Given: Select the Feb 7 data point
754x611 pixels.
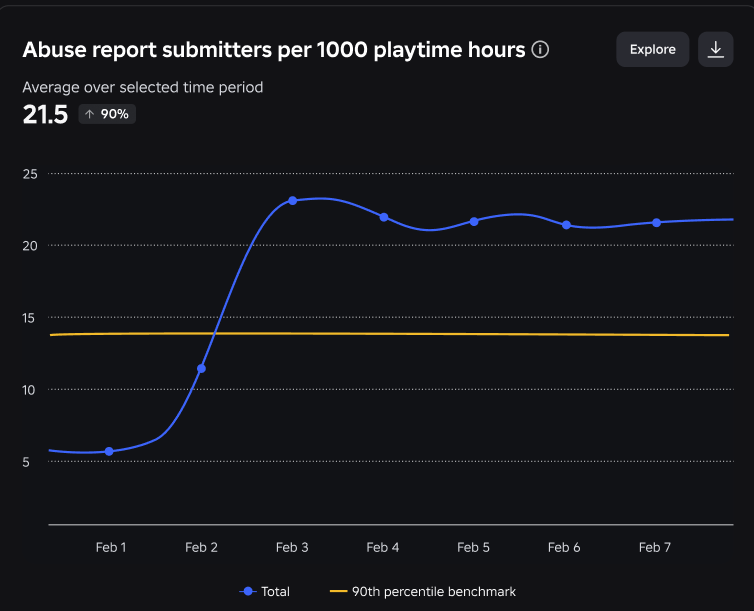Looking at the screenshot, I should (656, 223).
